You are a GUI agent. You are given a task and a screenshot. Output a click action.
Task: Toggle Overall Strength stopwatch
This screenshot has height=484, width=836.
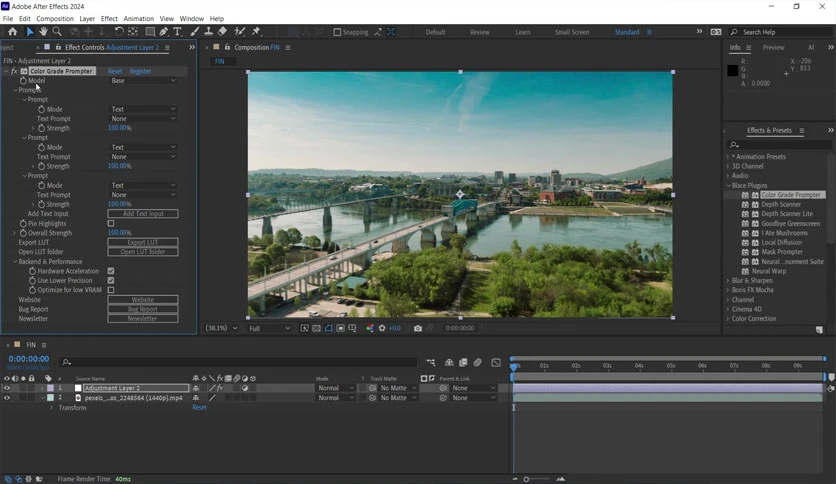(23, 233)
